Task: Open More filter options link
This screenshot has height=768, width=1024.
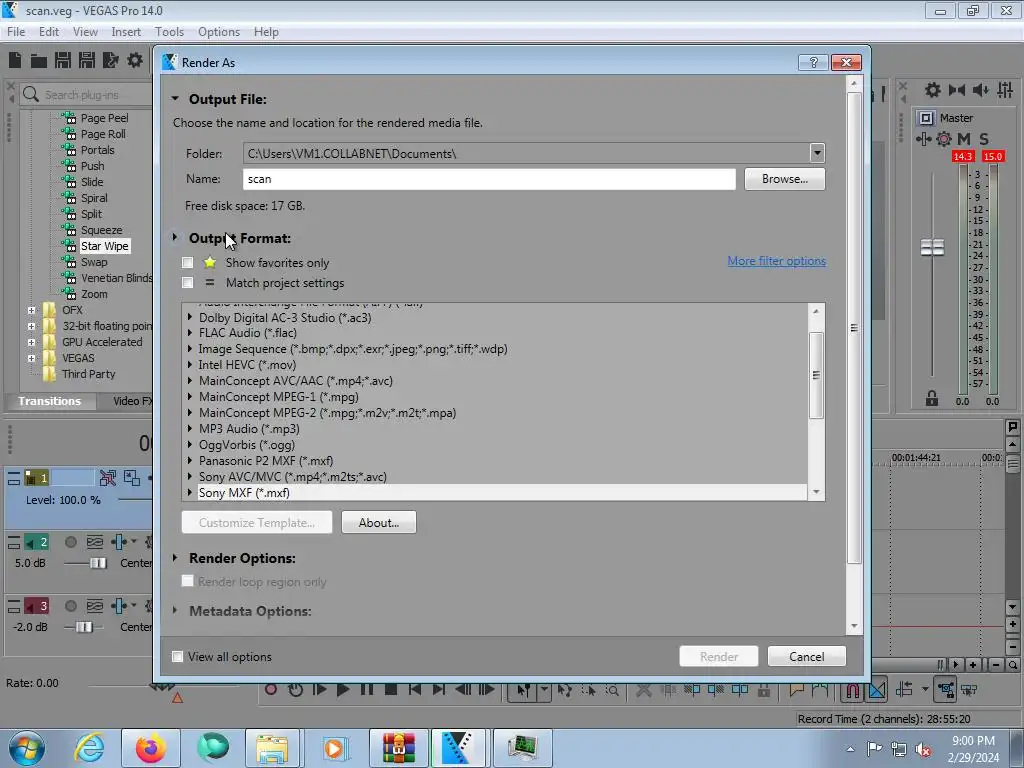Action: 776,261
